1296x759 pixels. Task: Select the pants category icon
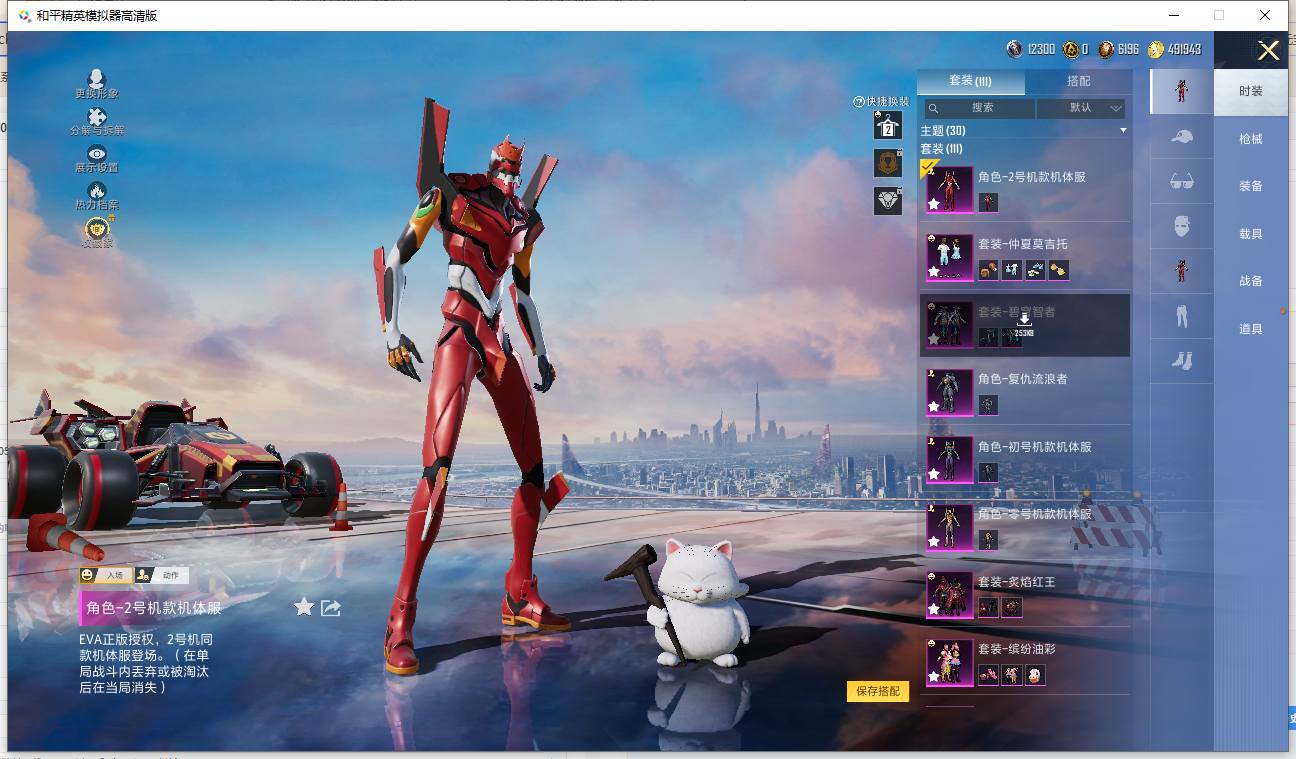(1181, 316)
